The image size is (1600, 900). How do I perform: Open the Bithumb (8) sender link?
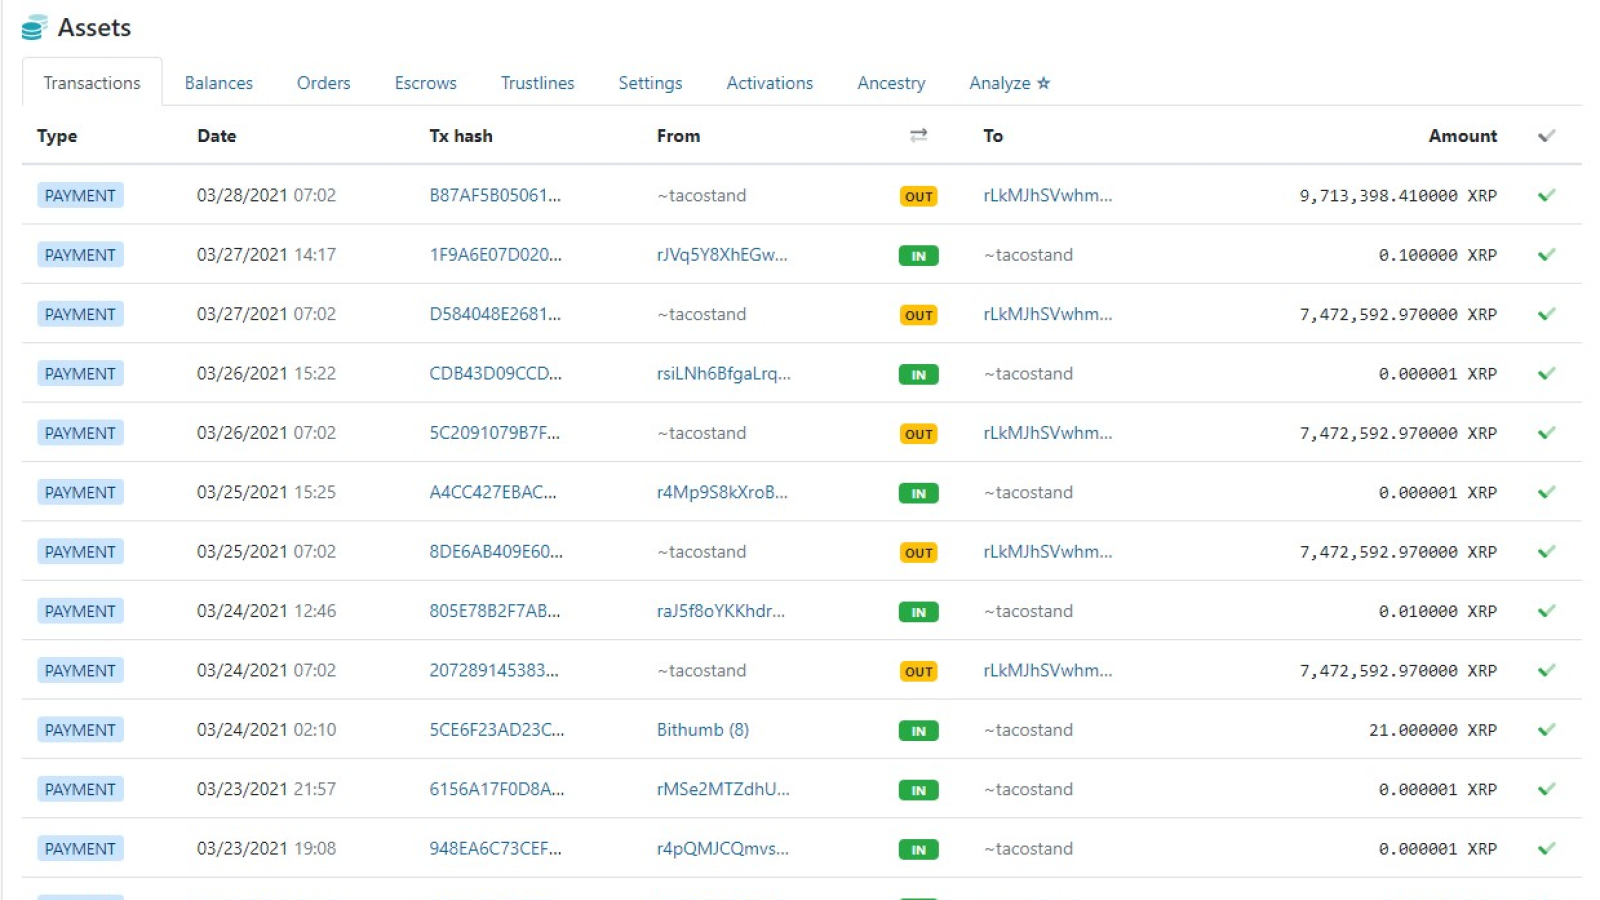coord(702,730)
